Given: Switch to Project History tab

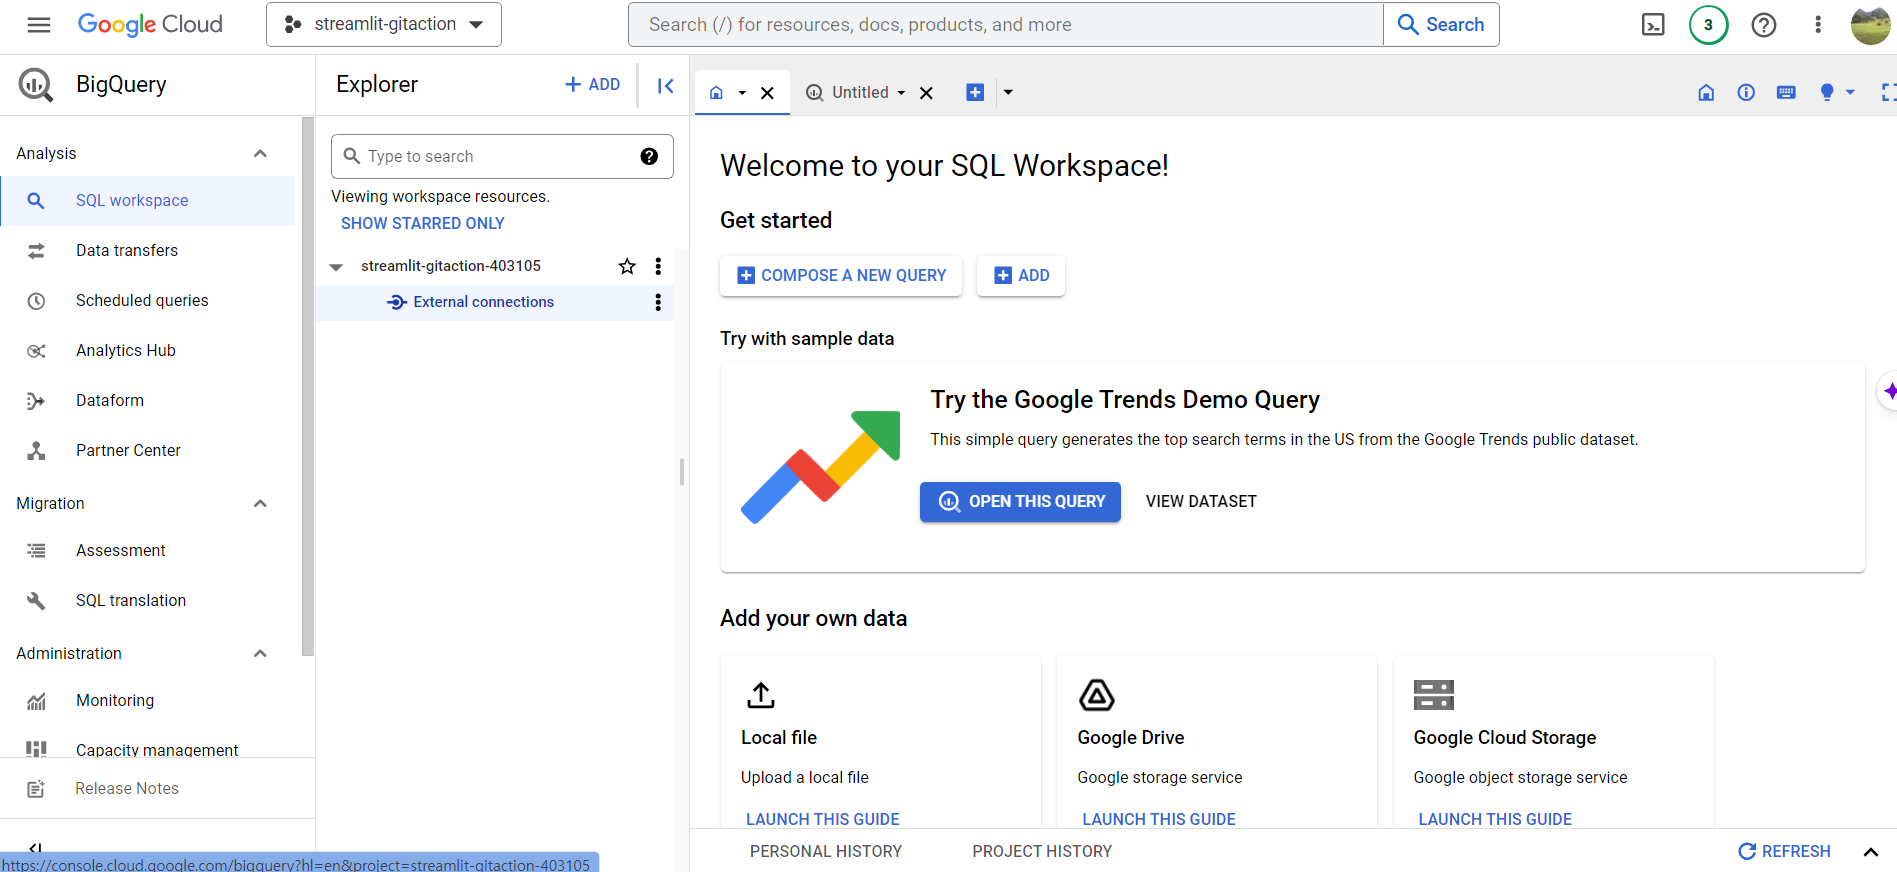Looking at the screenshot, I should 1042,852.
